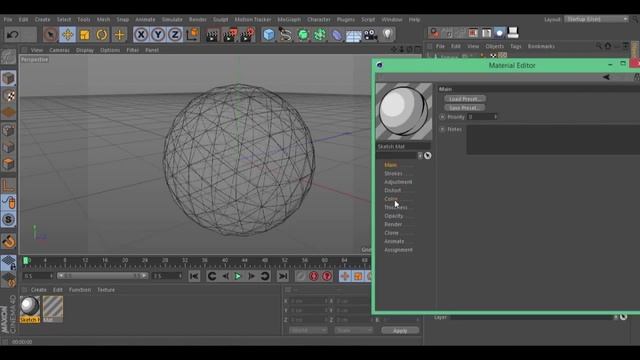Add a Light object
The width and height of the screenshot is (640, 360).
(x=387, y=35)
